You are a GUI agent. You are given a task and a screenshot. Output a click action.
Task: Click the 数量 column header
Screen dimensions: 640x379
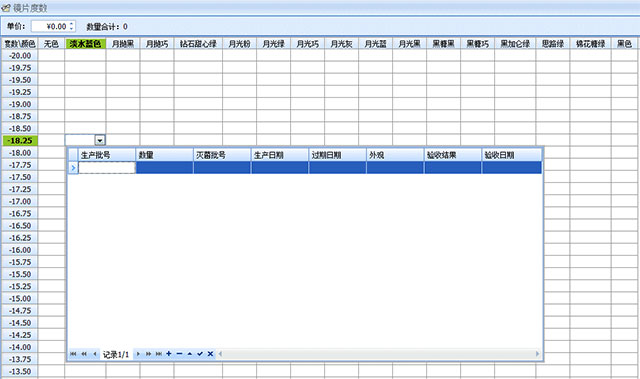[x=164, y=155]
